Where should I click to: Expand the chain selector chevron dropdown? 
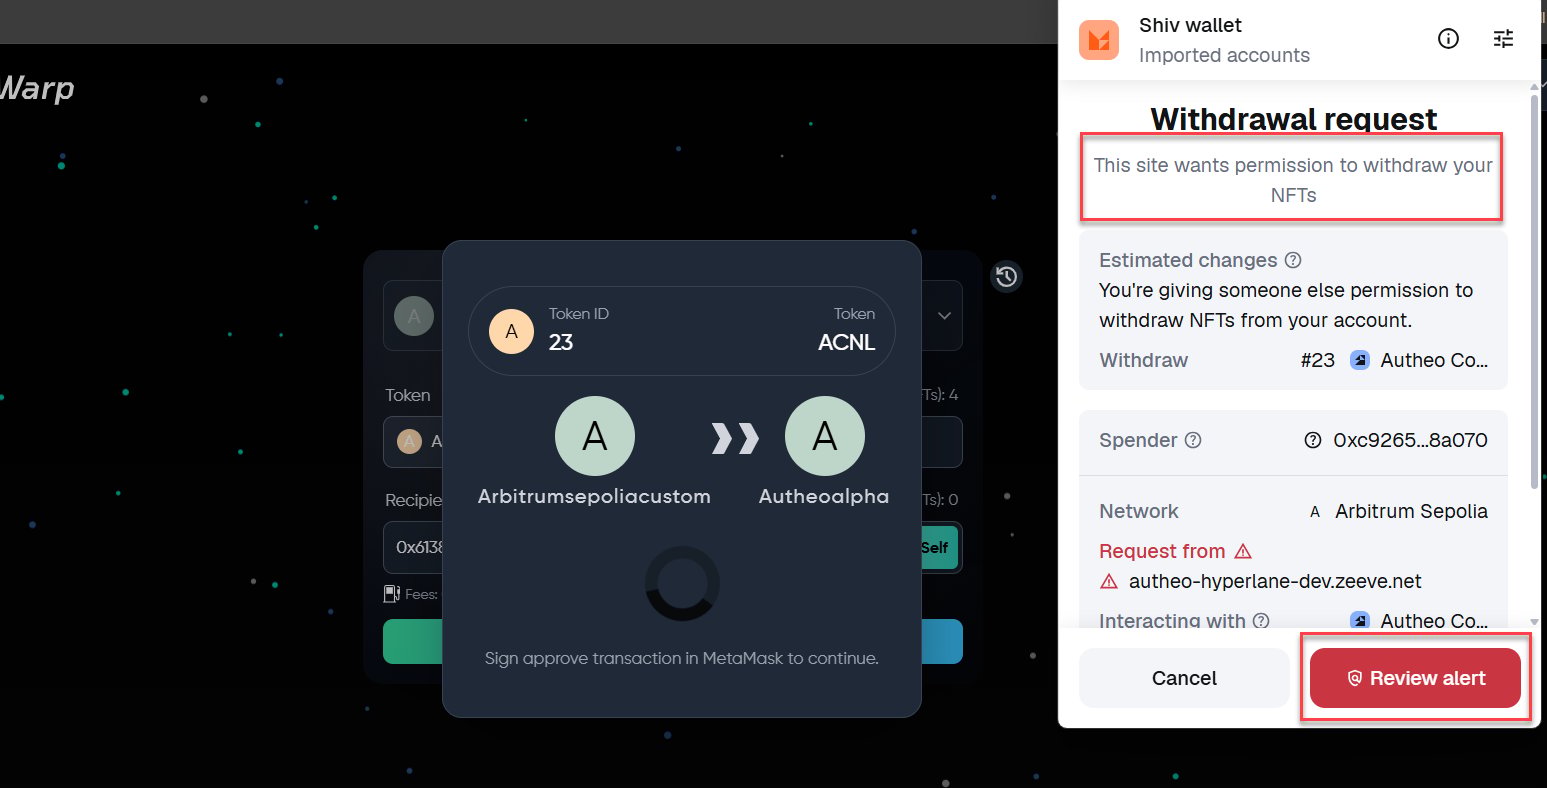click(x=944, y=316)
